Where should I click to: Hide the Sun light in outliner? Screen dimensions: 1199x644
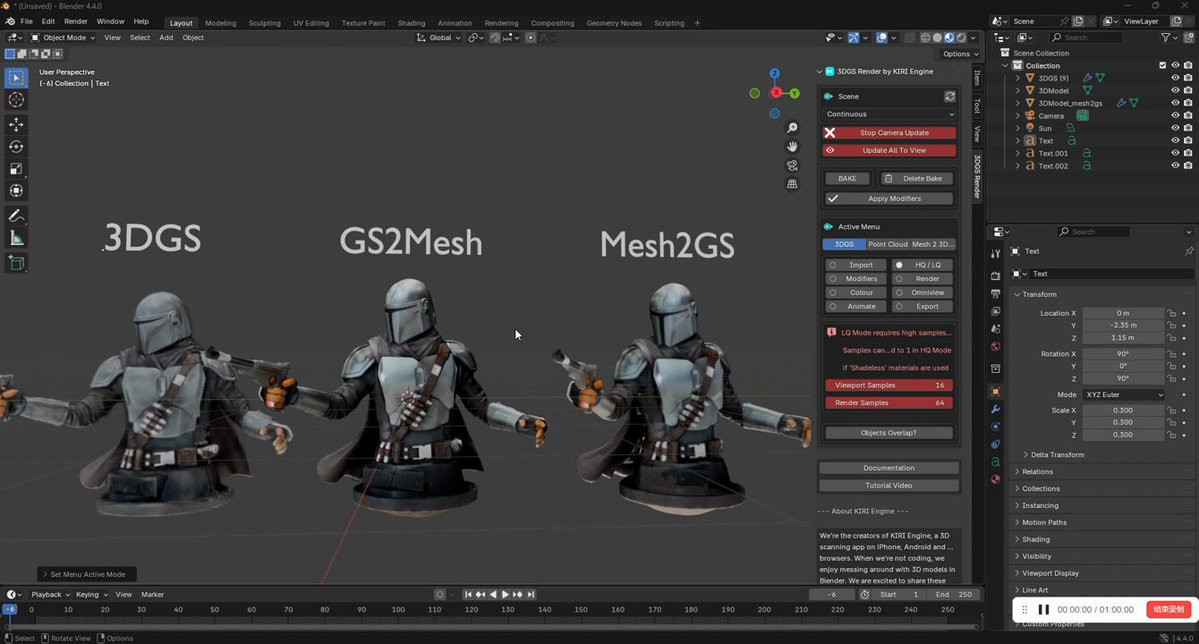click(1175, 128)
